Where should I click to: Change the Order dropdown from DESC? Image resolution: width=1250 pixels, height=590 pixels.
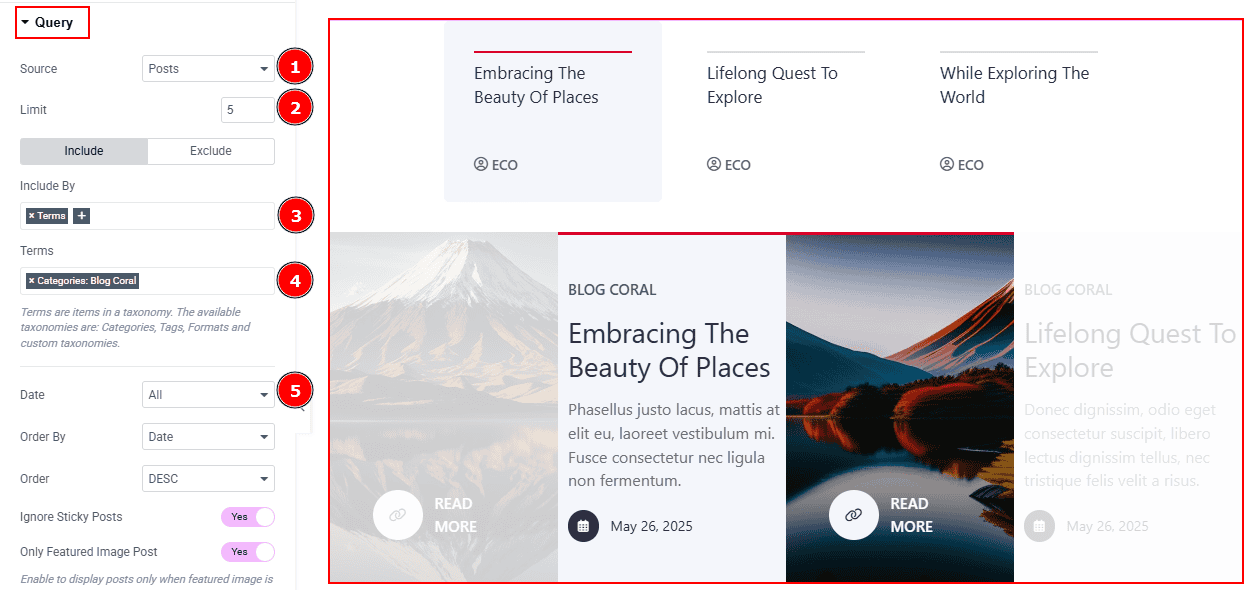208,479
